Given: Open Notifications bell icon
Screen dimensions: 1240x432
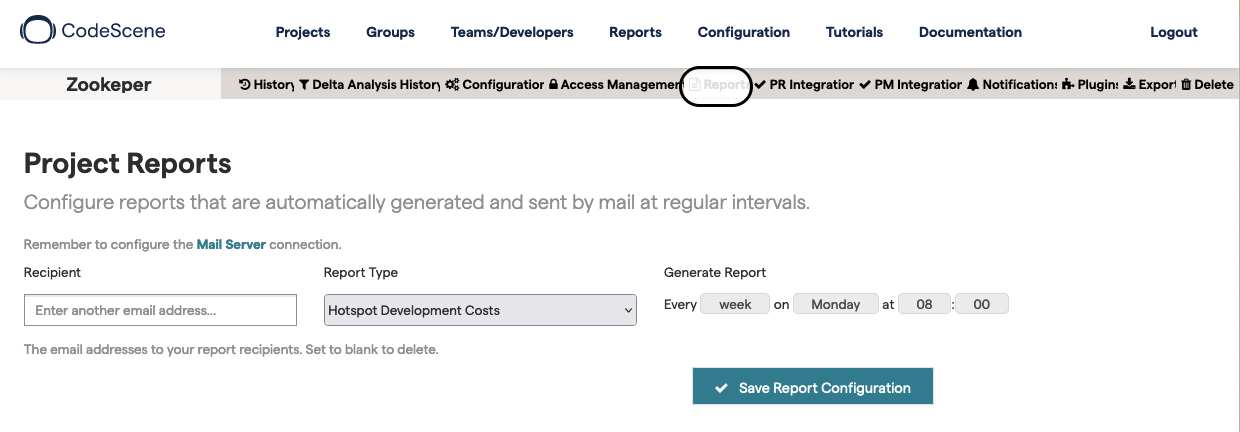Looking at the screenshot, I should point(973,85).
